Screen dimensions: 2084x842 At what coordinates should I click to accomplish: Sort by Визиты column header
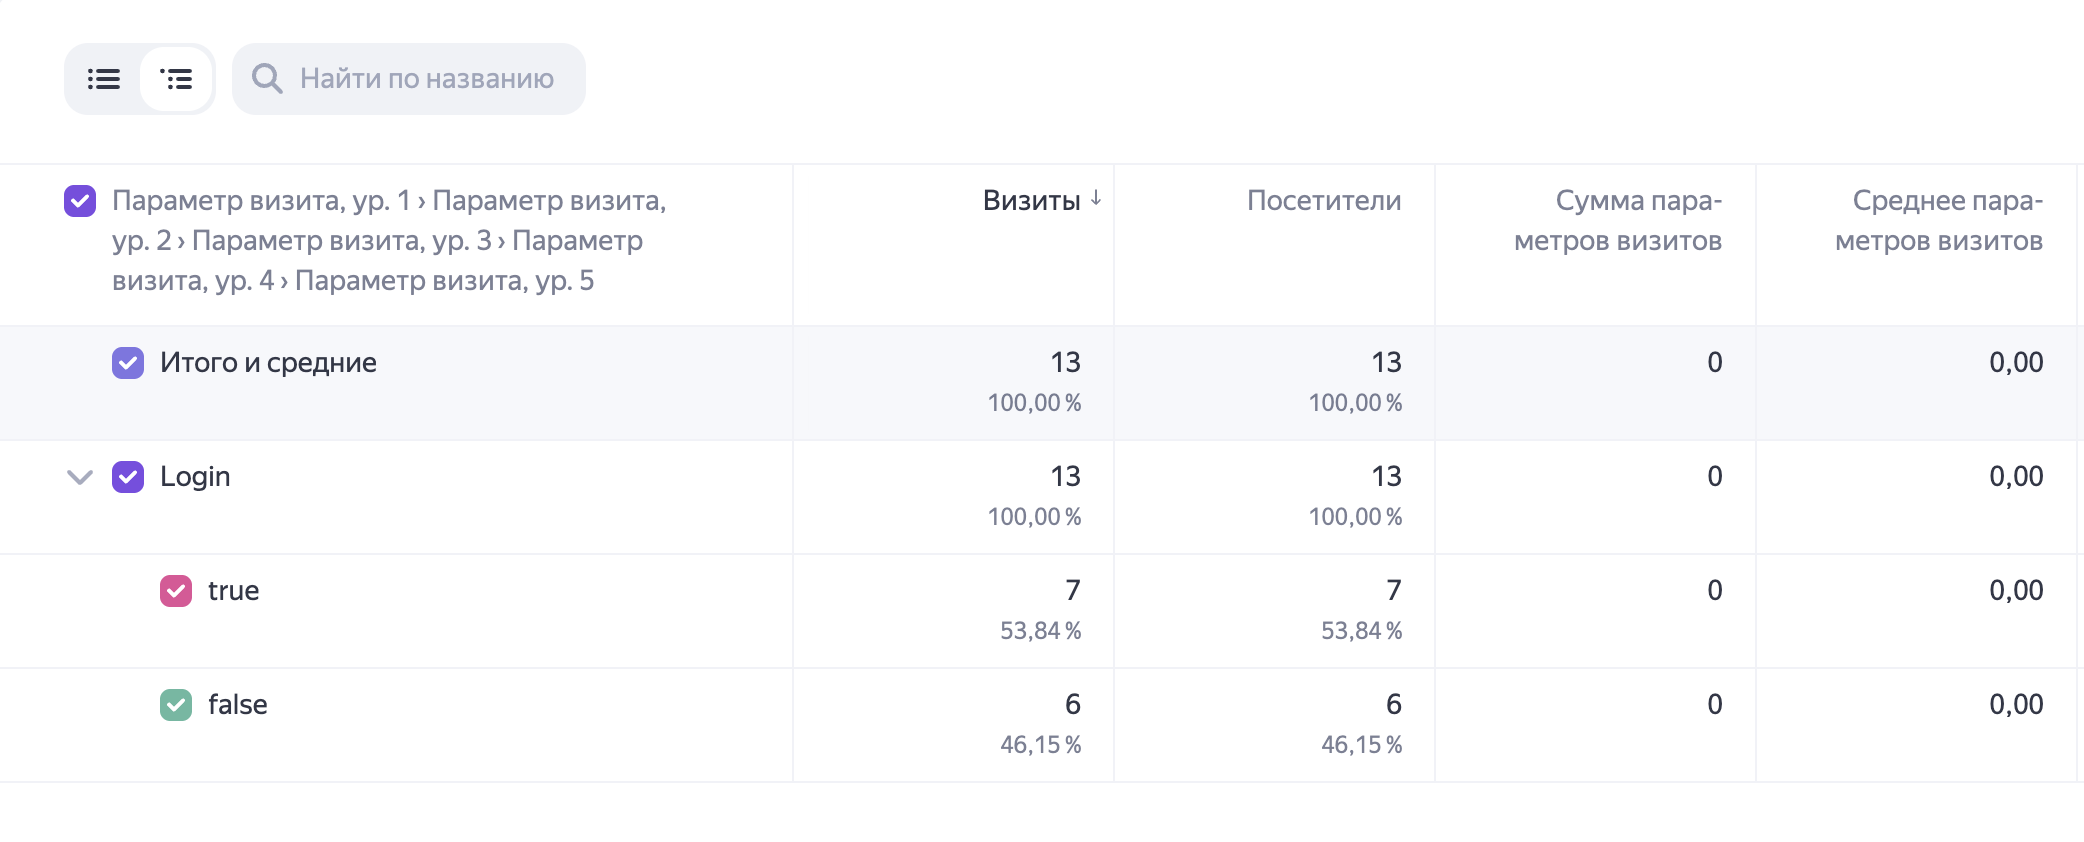[x=1031, y=201]
